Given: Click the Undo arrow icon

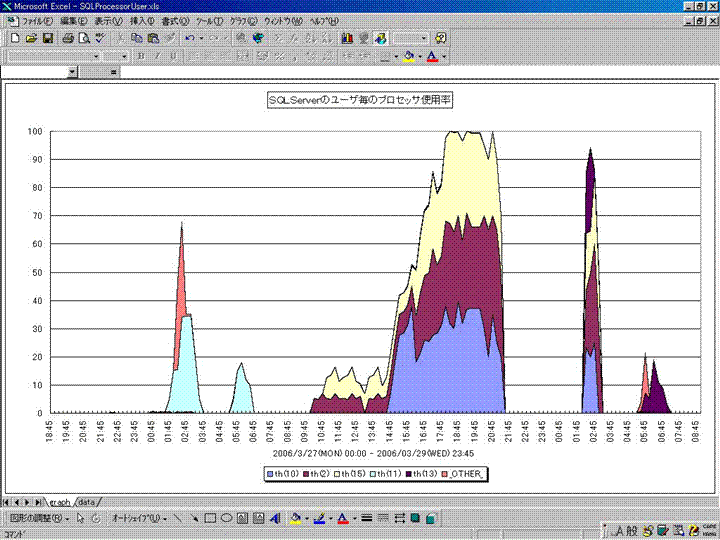Looking at the screenshot, I should click(190, 38).
